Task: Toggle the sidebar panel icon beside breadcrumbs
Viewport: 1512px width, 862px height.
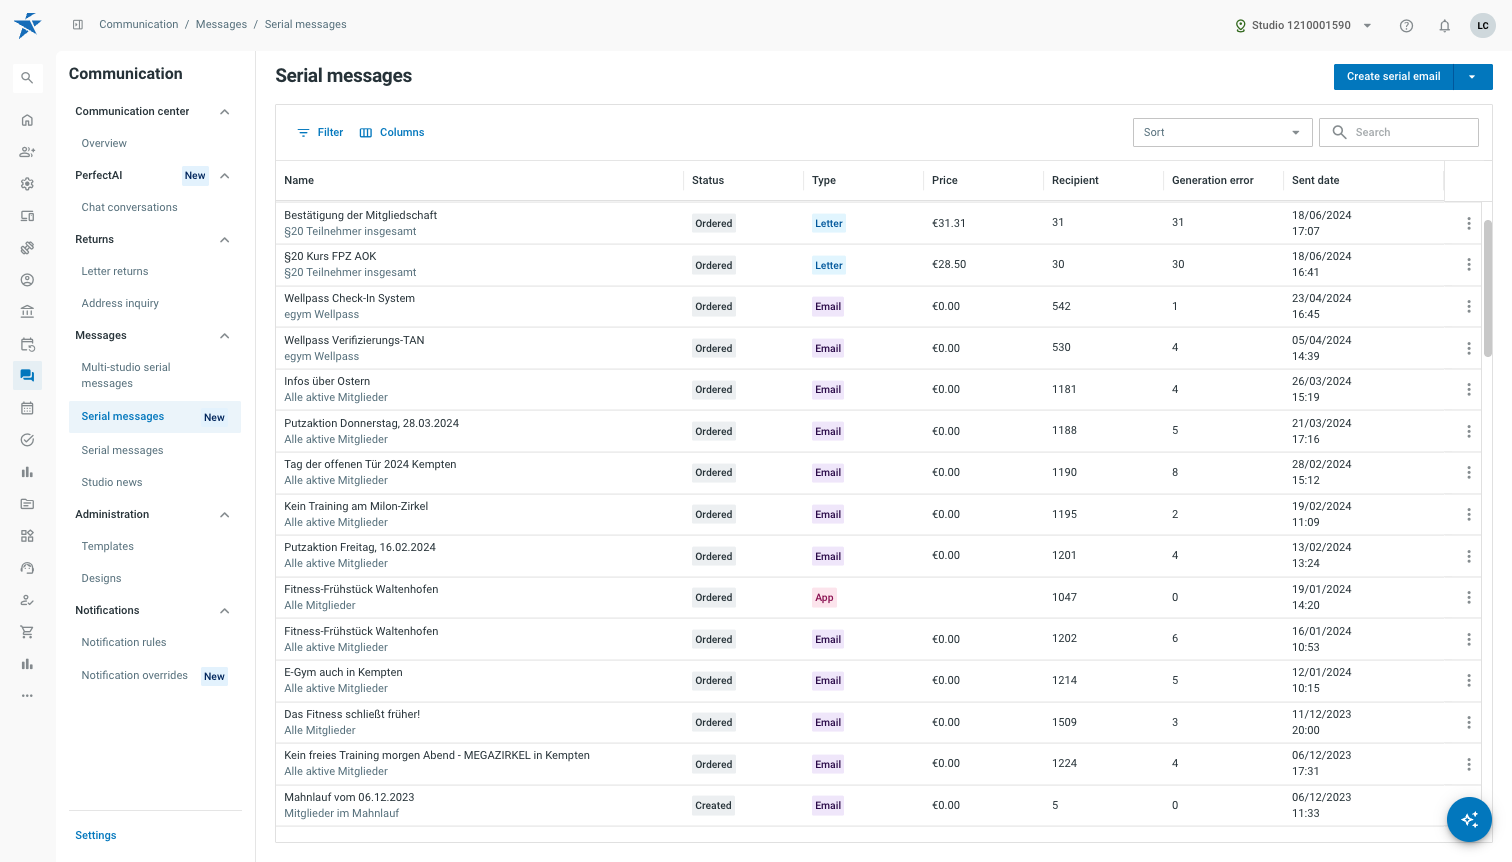Action: point(78,25)
